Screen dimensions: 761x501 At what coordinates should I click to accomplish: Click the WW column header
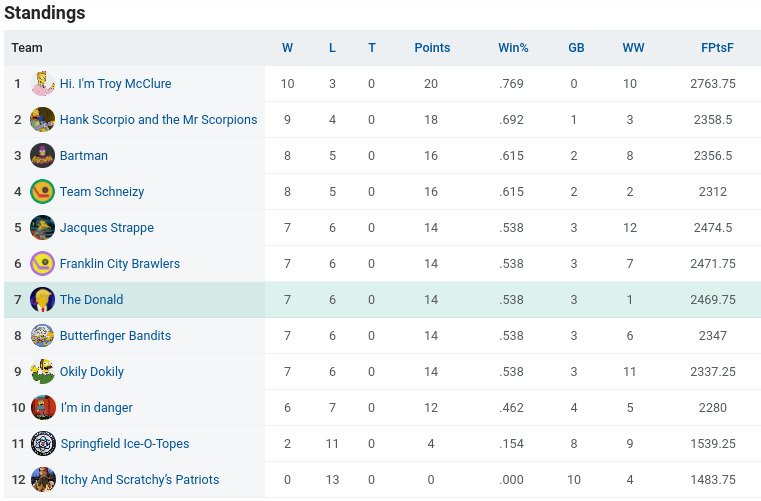pos(633,48)
